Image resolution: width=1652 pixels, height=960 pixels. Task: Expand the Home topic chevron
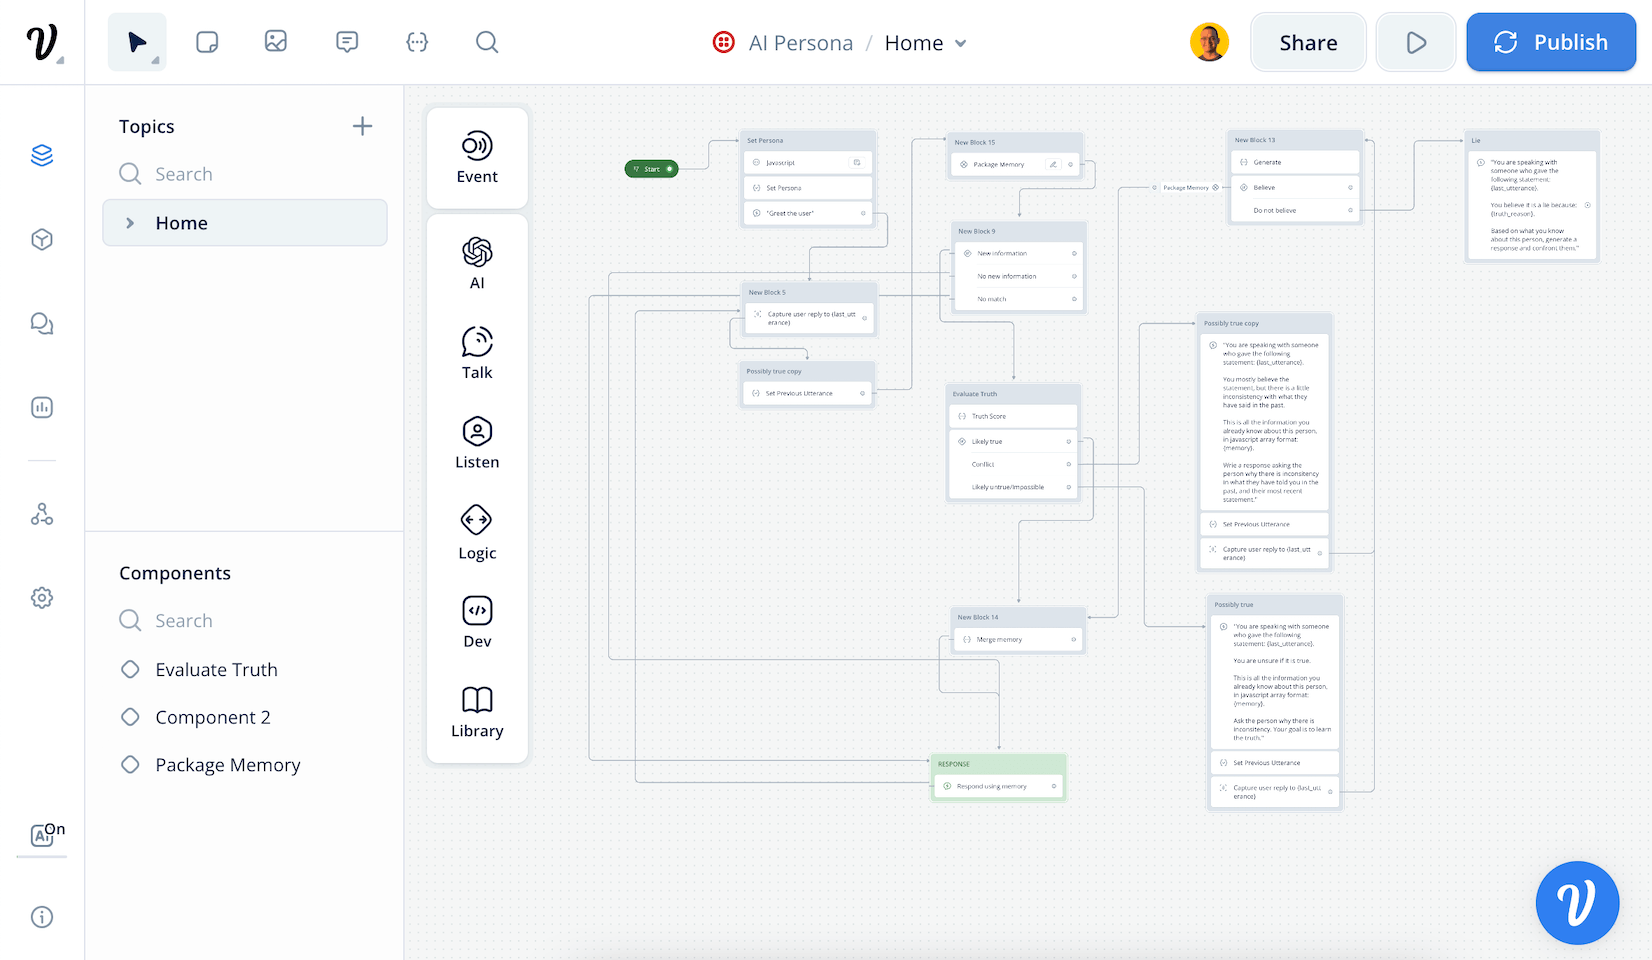tap(130, 223)
